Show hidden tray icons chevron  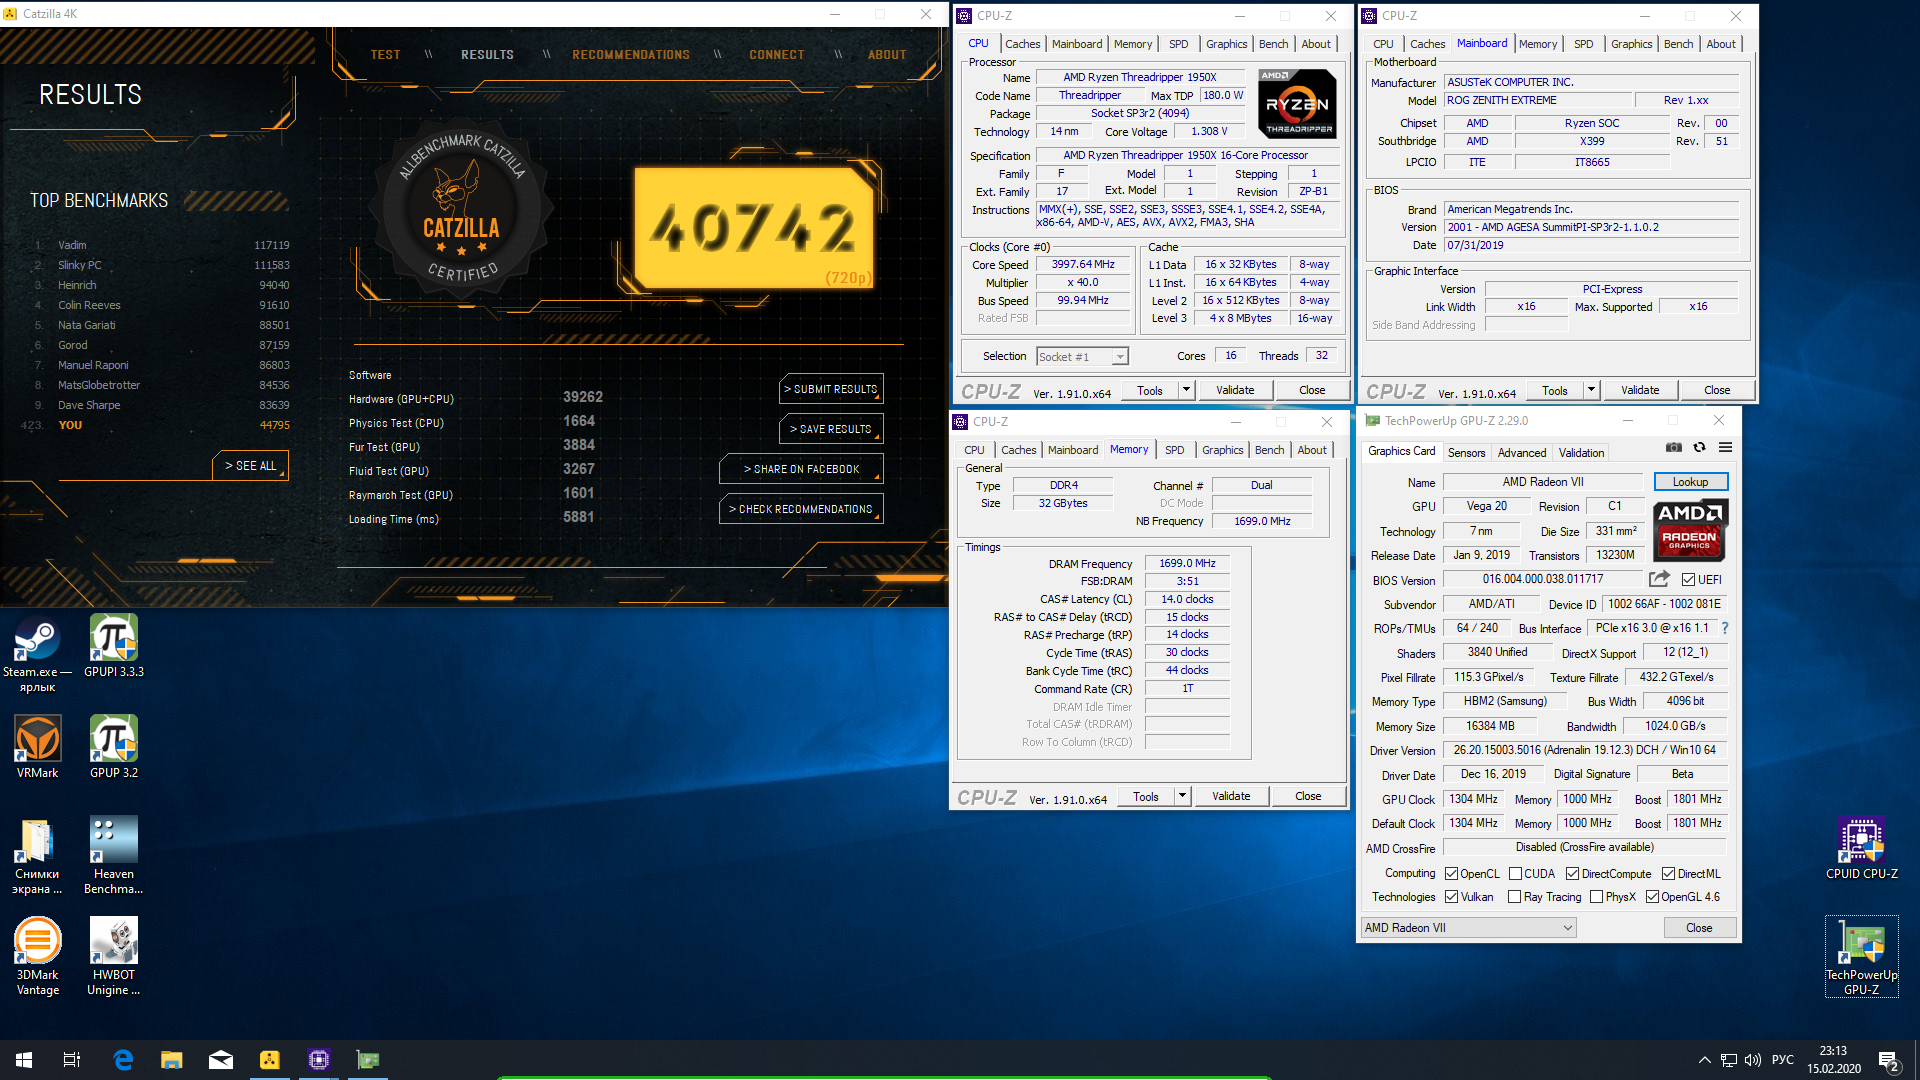click(1704, 1060)
